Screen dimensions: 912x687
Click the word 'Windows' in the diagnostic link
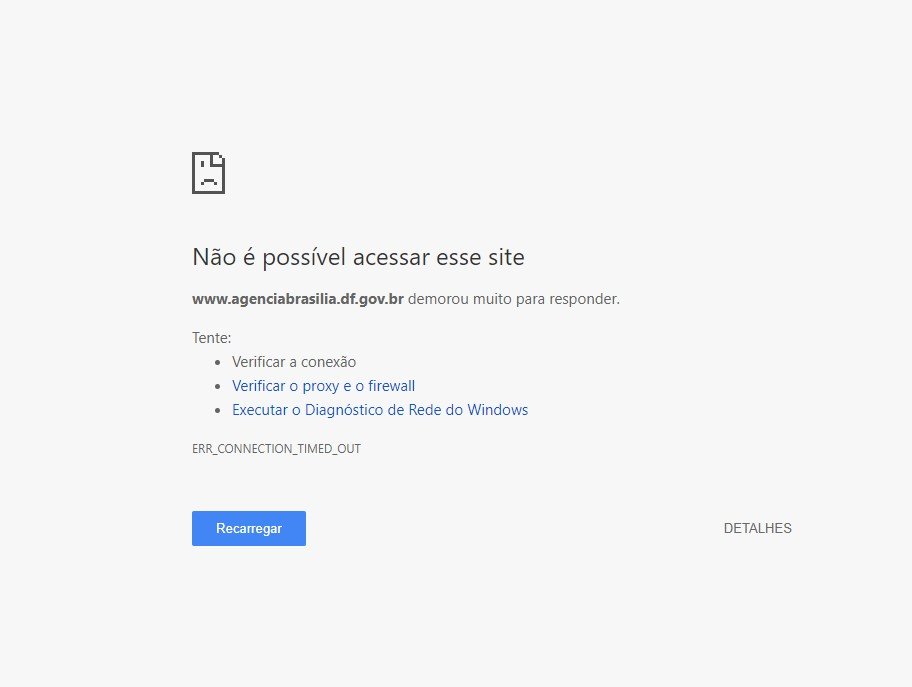[497, 410]
